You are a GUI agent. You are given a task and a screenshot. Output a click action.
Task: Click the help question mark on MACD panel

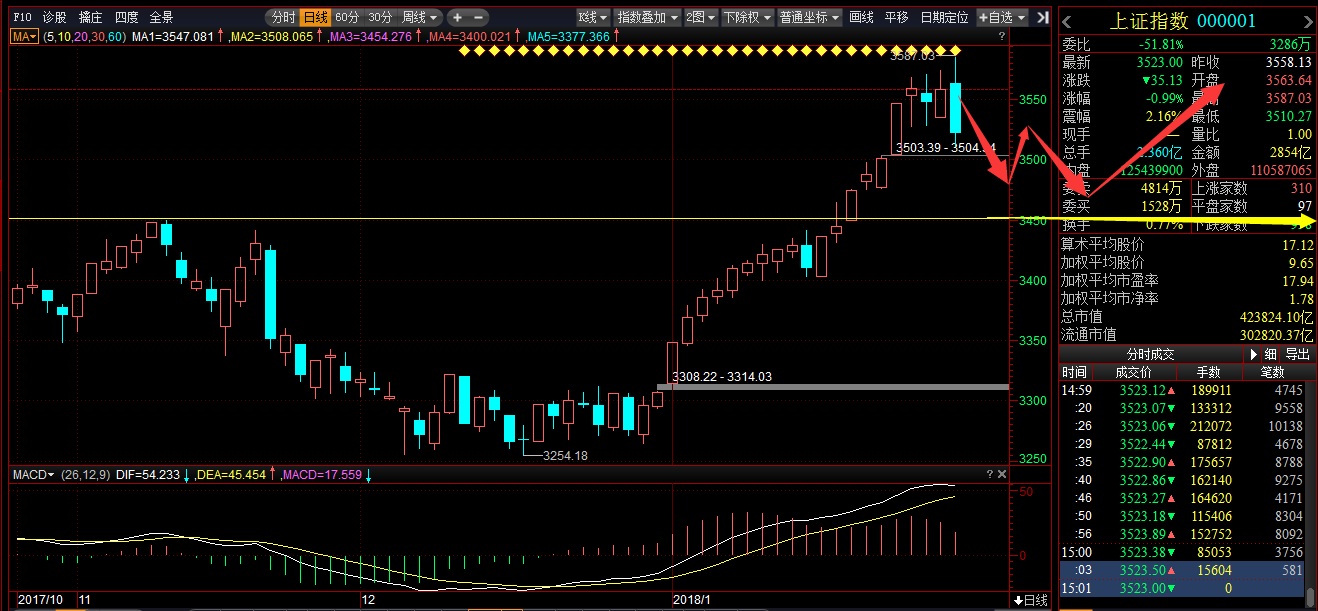(x=991, y=474)
